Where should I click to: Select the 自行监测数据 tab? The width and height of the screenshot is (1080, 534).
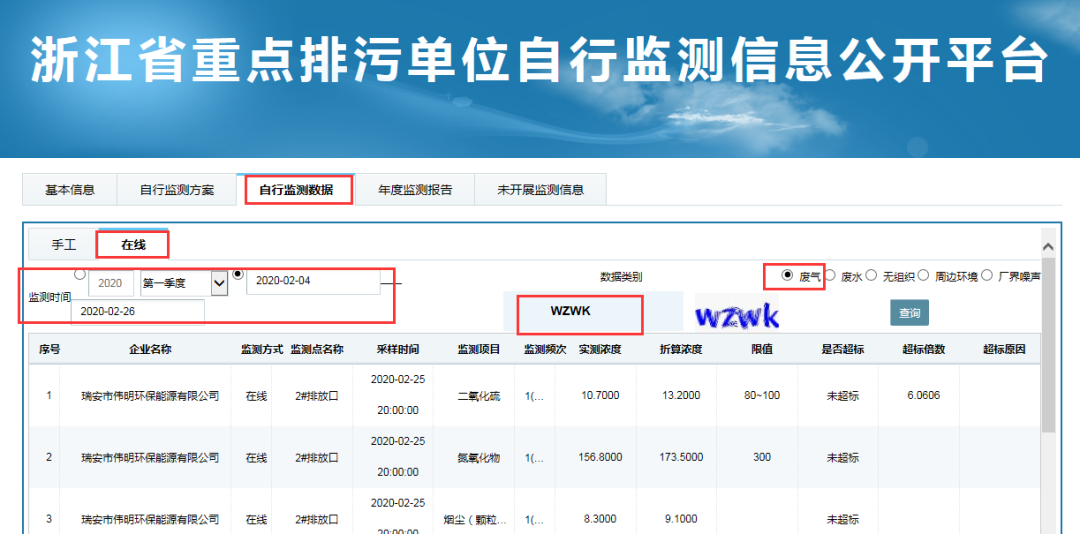[x=296, y=190]
